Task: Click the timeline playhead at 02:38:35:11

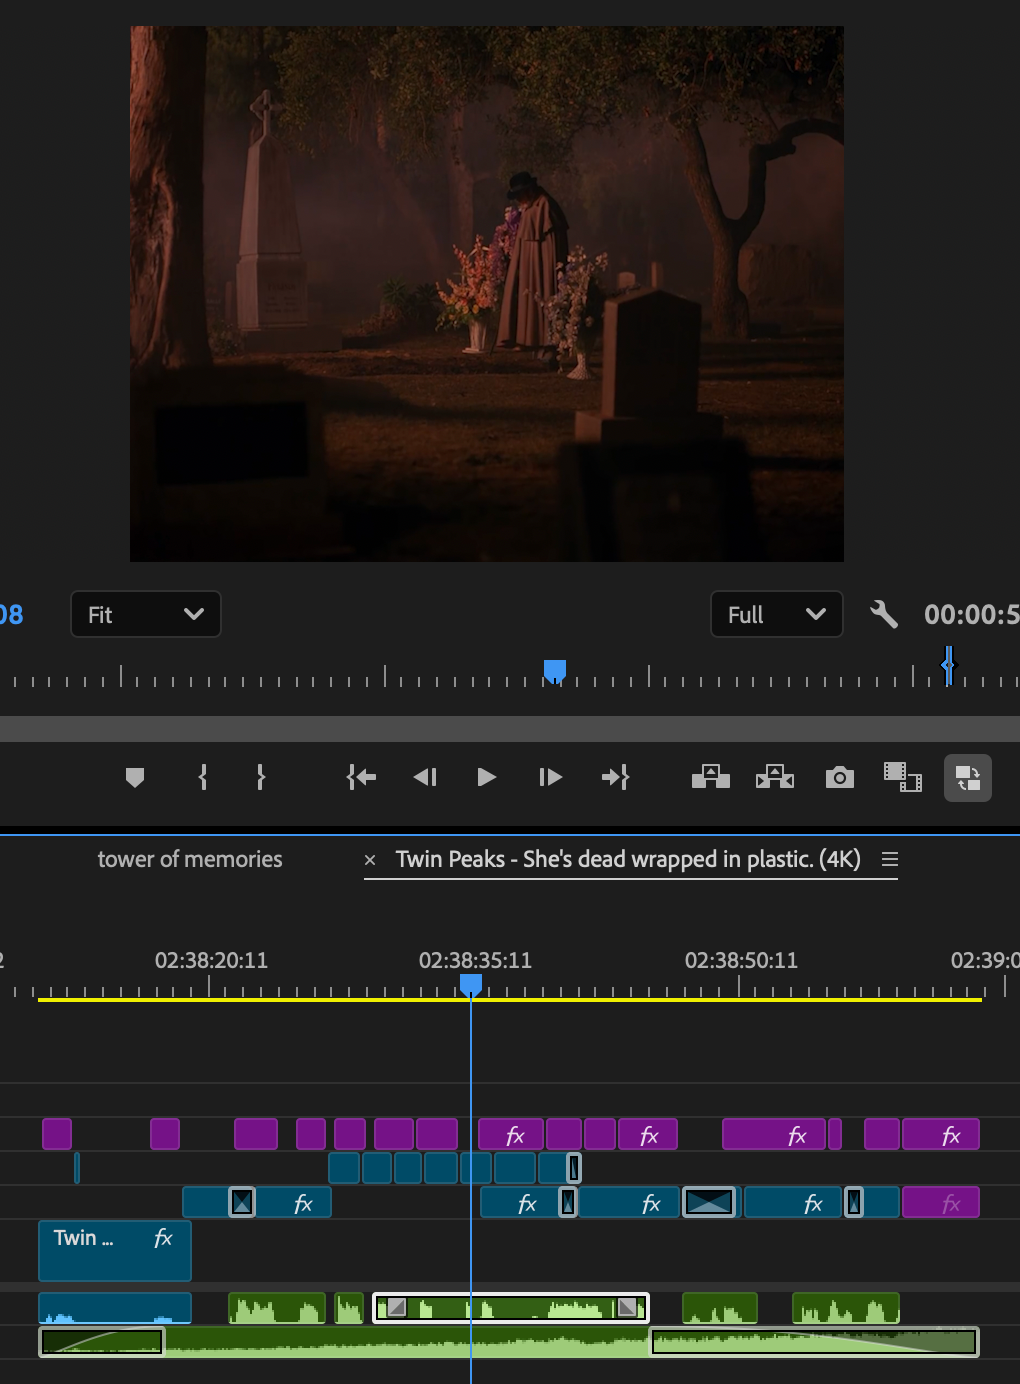Action: [471, 986]
